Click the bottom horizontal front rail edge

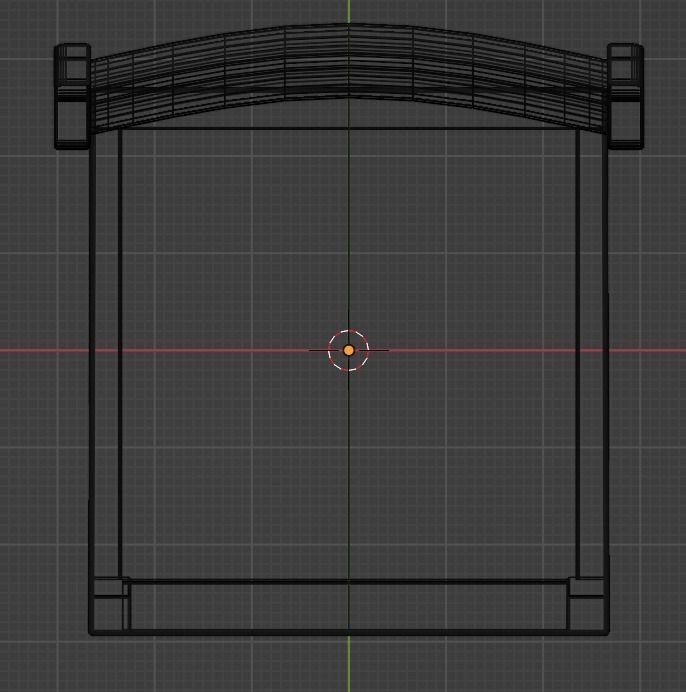349,632
